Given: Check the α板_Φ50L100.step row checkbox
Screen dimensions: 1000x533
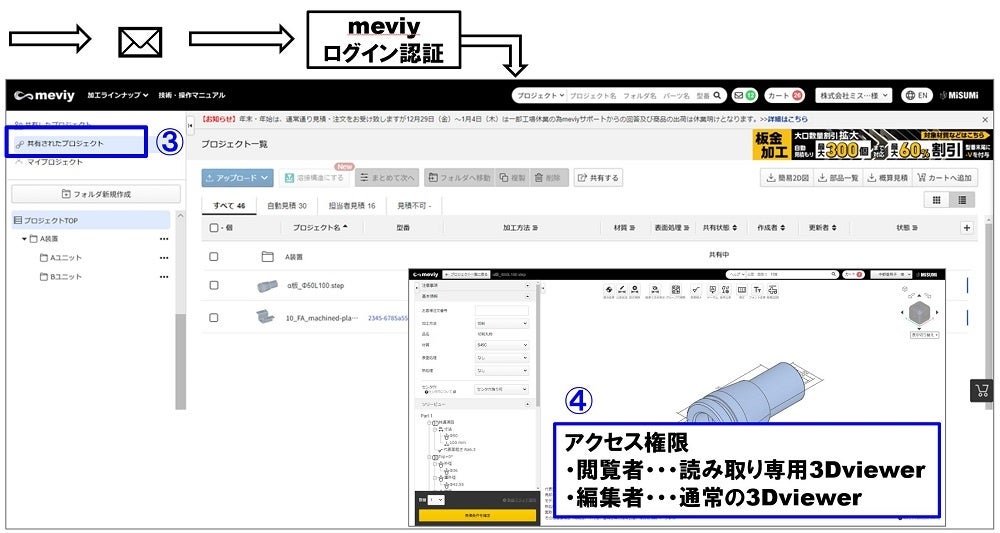Looking at the screenshot, I should [x=214, y=285].
